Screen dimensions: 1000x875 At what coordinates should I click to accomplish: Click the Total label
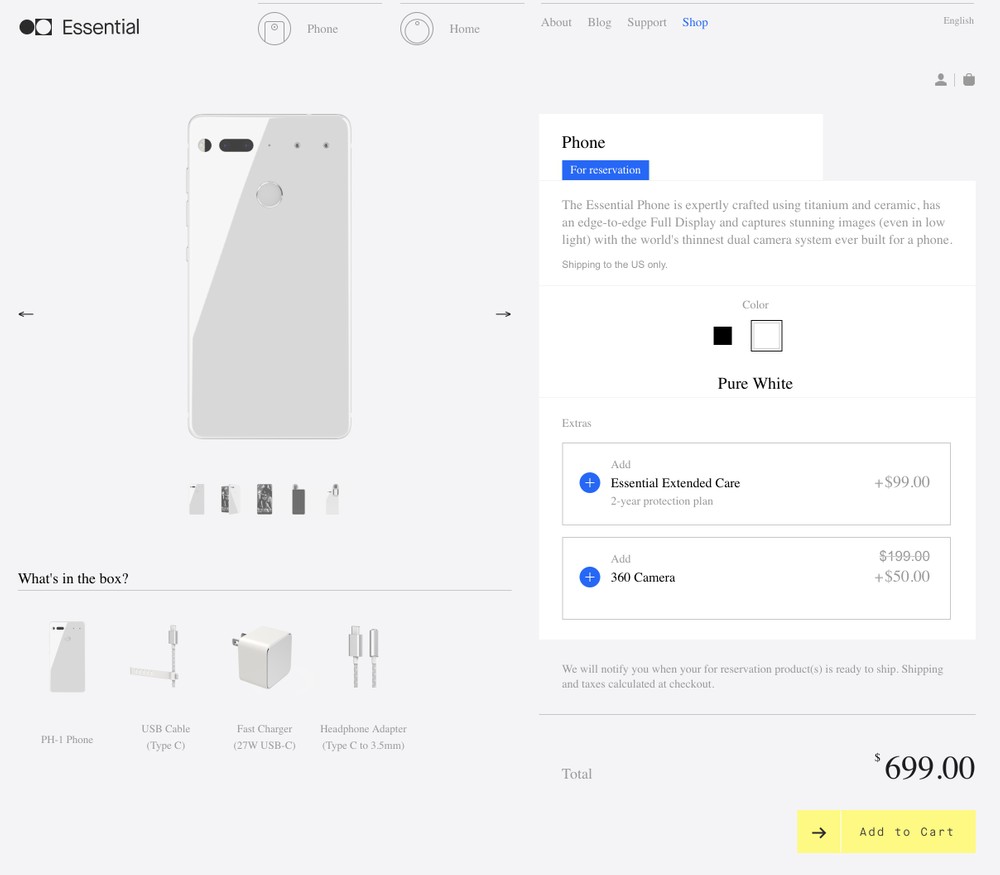coord(577,774)
